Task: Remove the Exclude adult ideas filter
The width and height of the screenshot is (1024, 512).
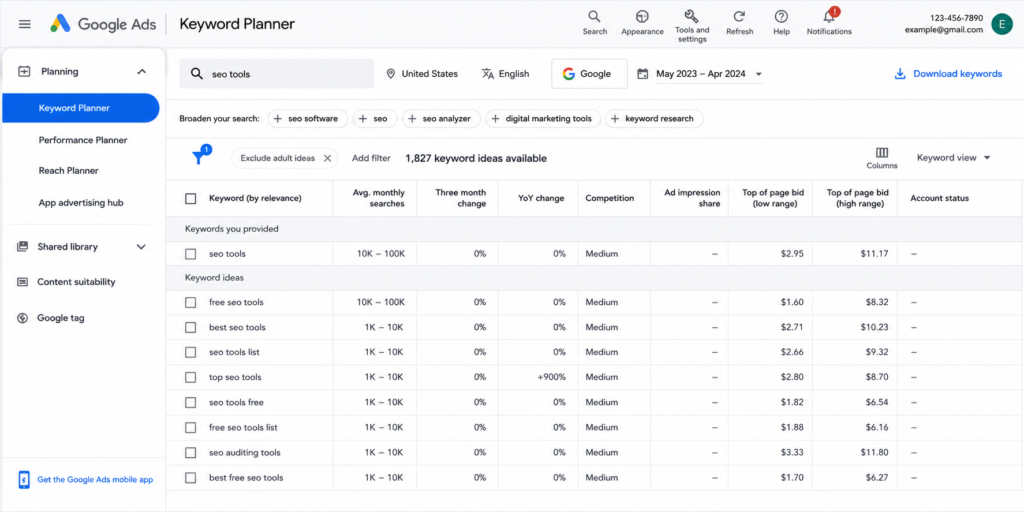Action: 328,158
